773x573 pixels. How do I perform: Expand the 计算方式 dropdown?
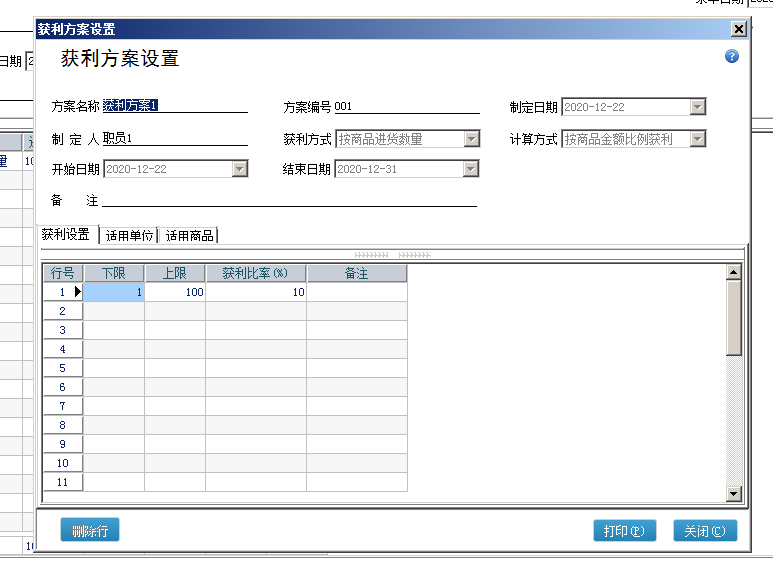[698, 139]
